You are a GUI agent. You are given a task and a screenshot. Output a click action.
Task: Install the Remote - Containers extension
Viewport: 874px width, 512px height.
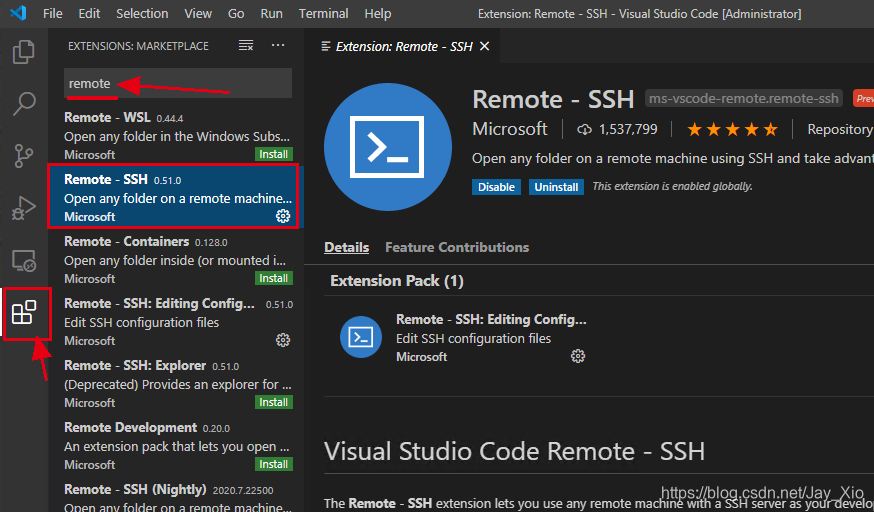pos(274,278)
